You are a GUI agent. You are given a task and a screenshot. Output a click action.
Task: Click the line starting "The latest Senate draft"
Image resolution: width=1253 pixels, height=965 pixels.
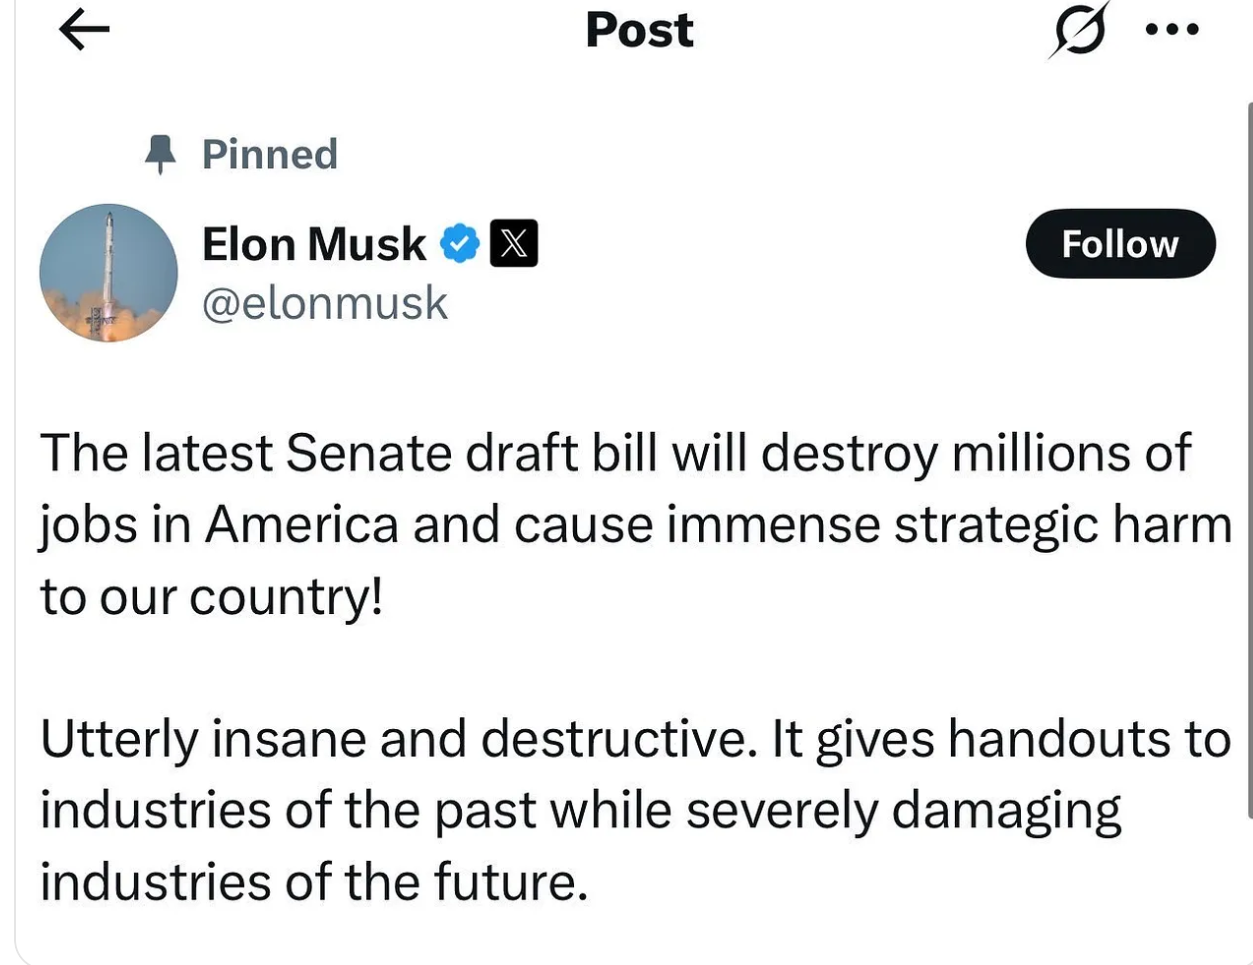coord(615,453)
